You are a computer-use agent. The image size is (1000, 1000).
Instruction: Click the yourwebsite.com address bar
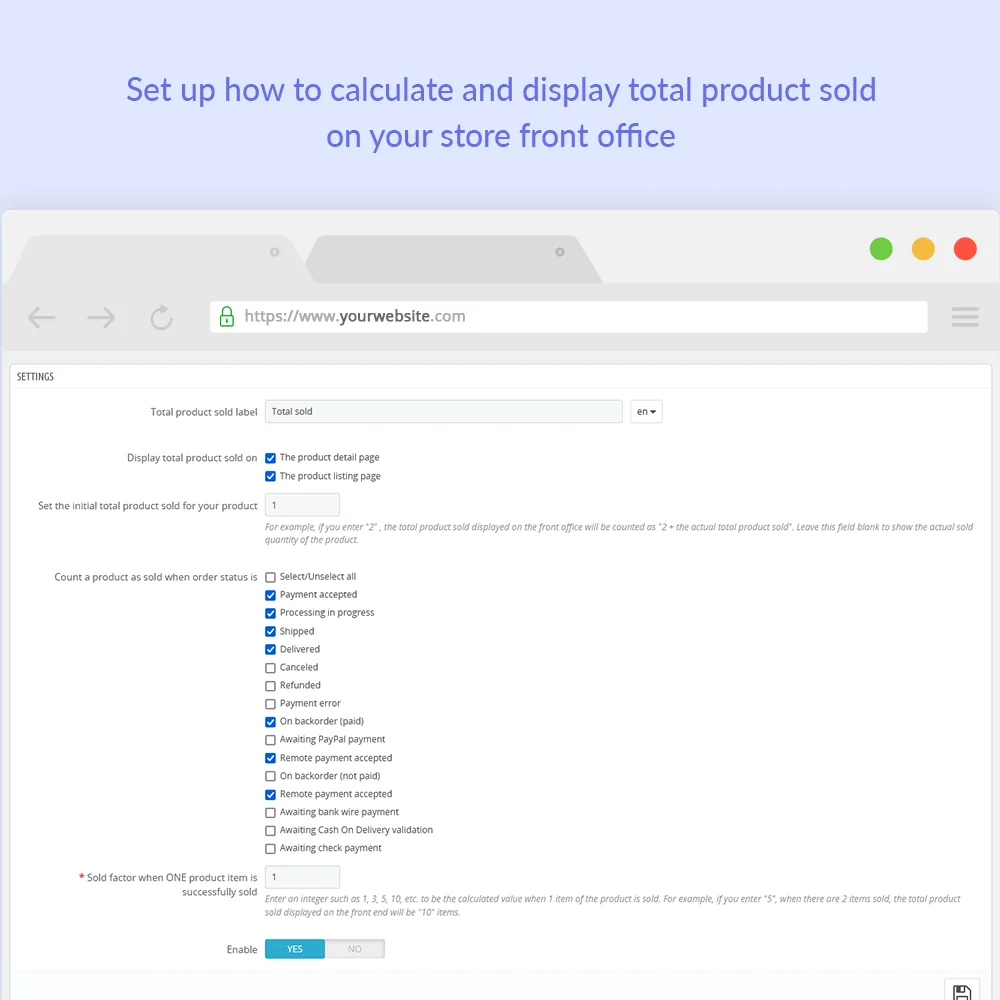coord(580,317)
